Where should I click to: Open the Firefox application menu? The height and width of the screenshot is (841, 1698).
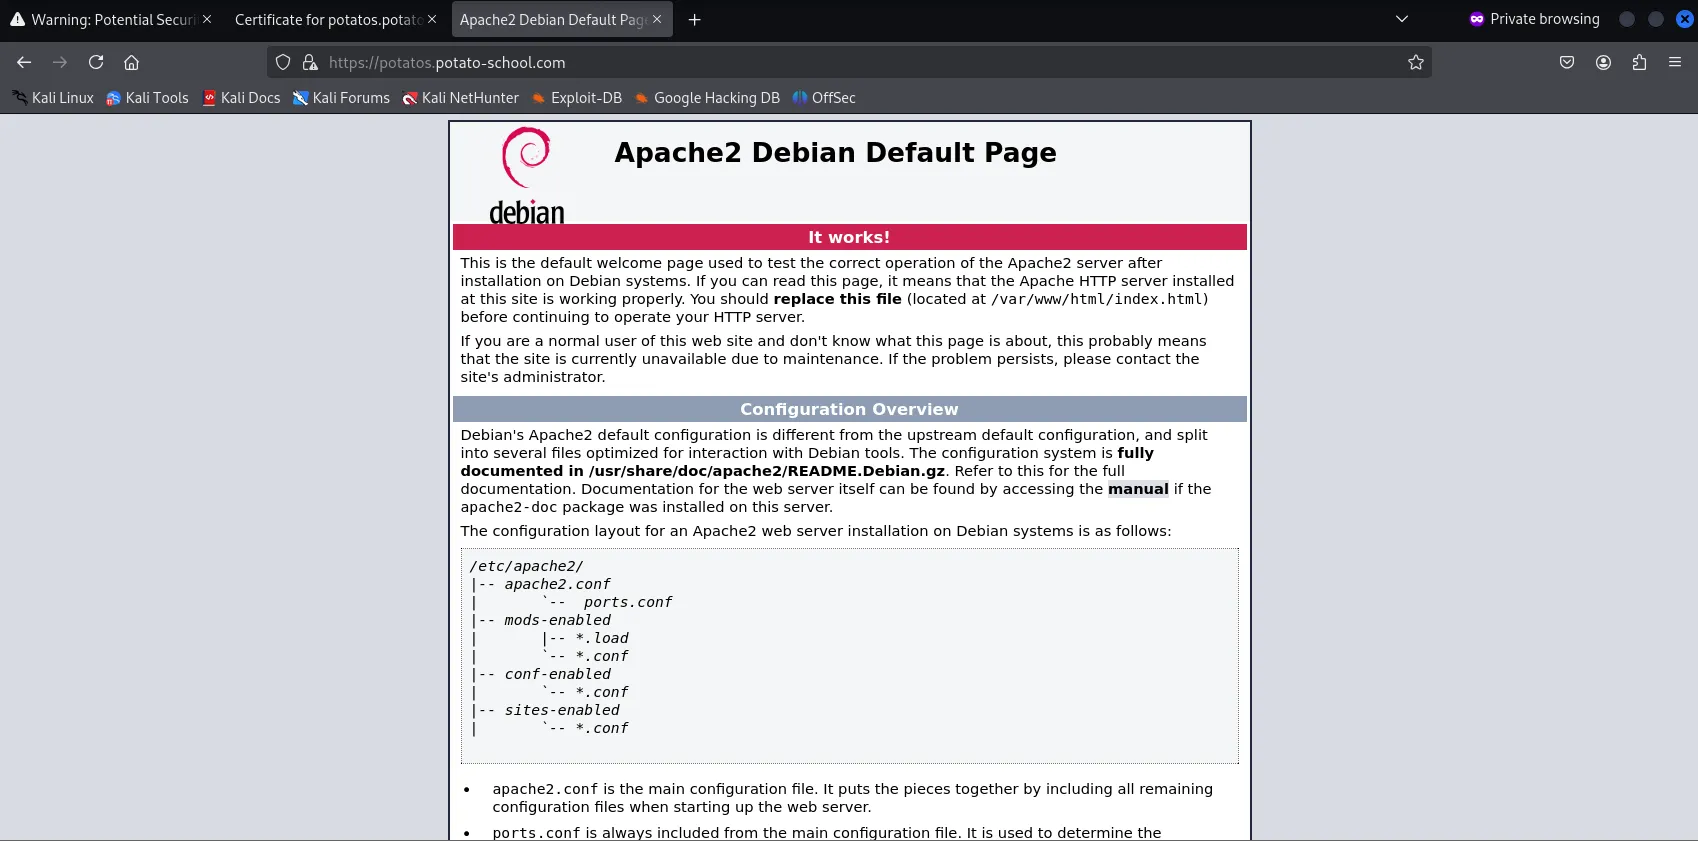coord(1675,62)
